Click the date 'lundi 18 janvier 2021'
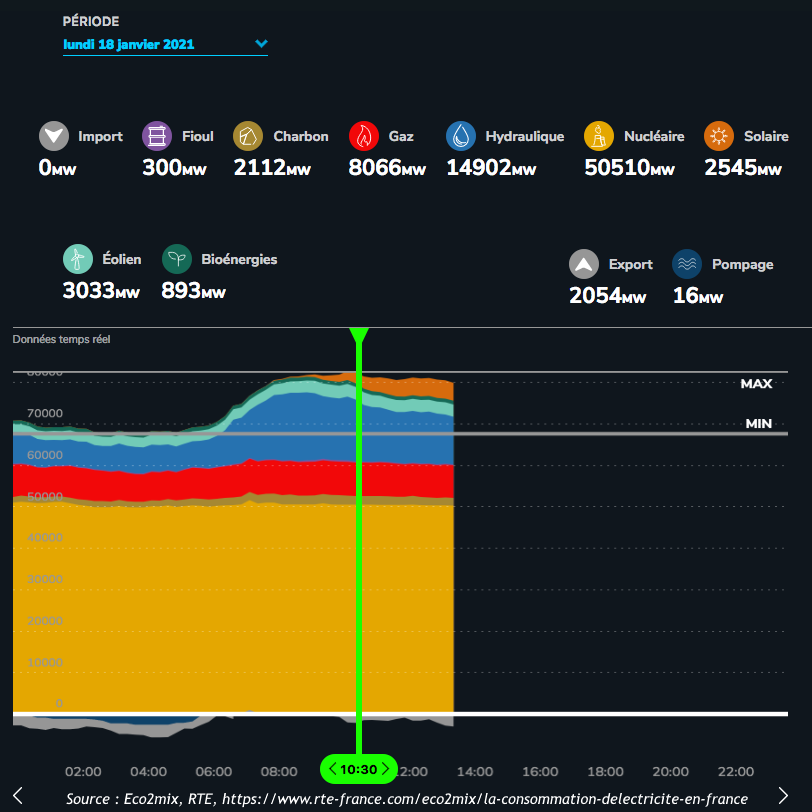The width and height of the screenshot is (812, 812). pyautogui.click(x=129, y=44)
